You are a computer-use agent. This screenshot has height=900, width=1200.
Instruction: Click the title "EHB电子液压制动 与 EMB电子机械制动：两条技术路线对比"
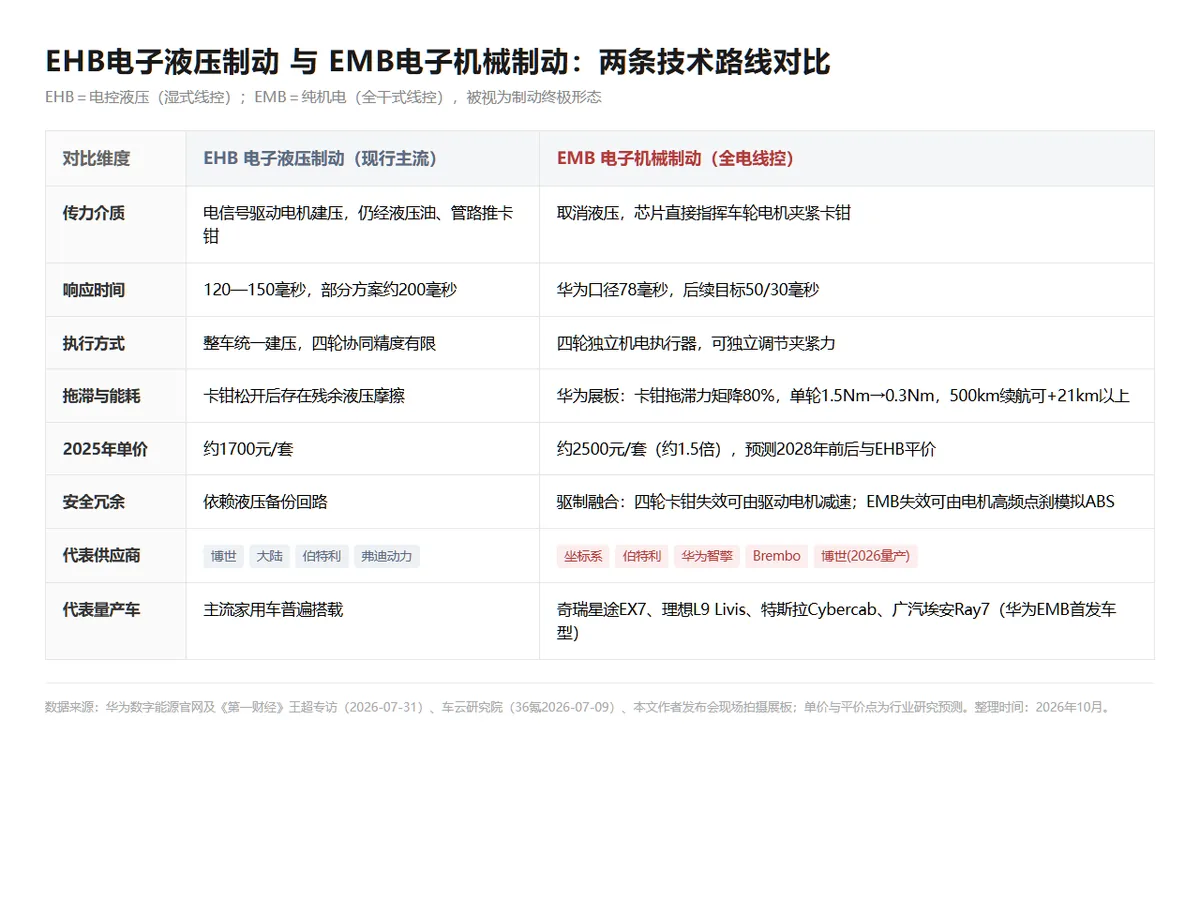point(438,62)
